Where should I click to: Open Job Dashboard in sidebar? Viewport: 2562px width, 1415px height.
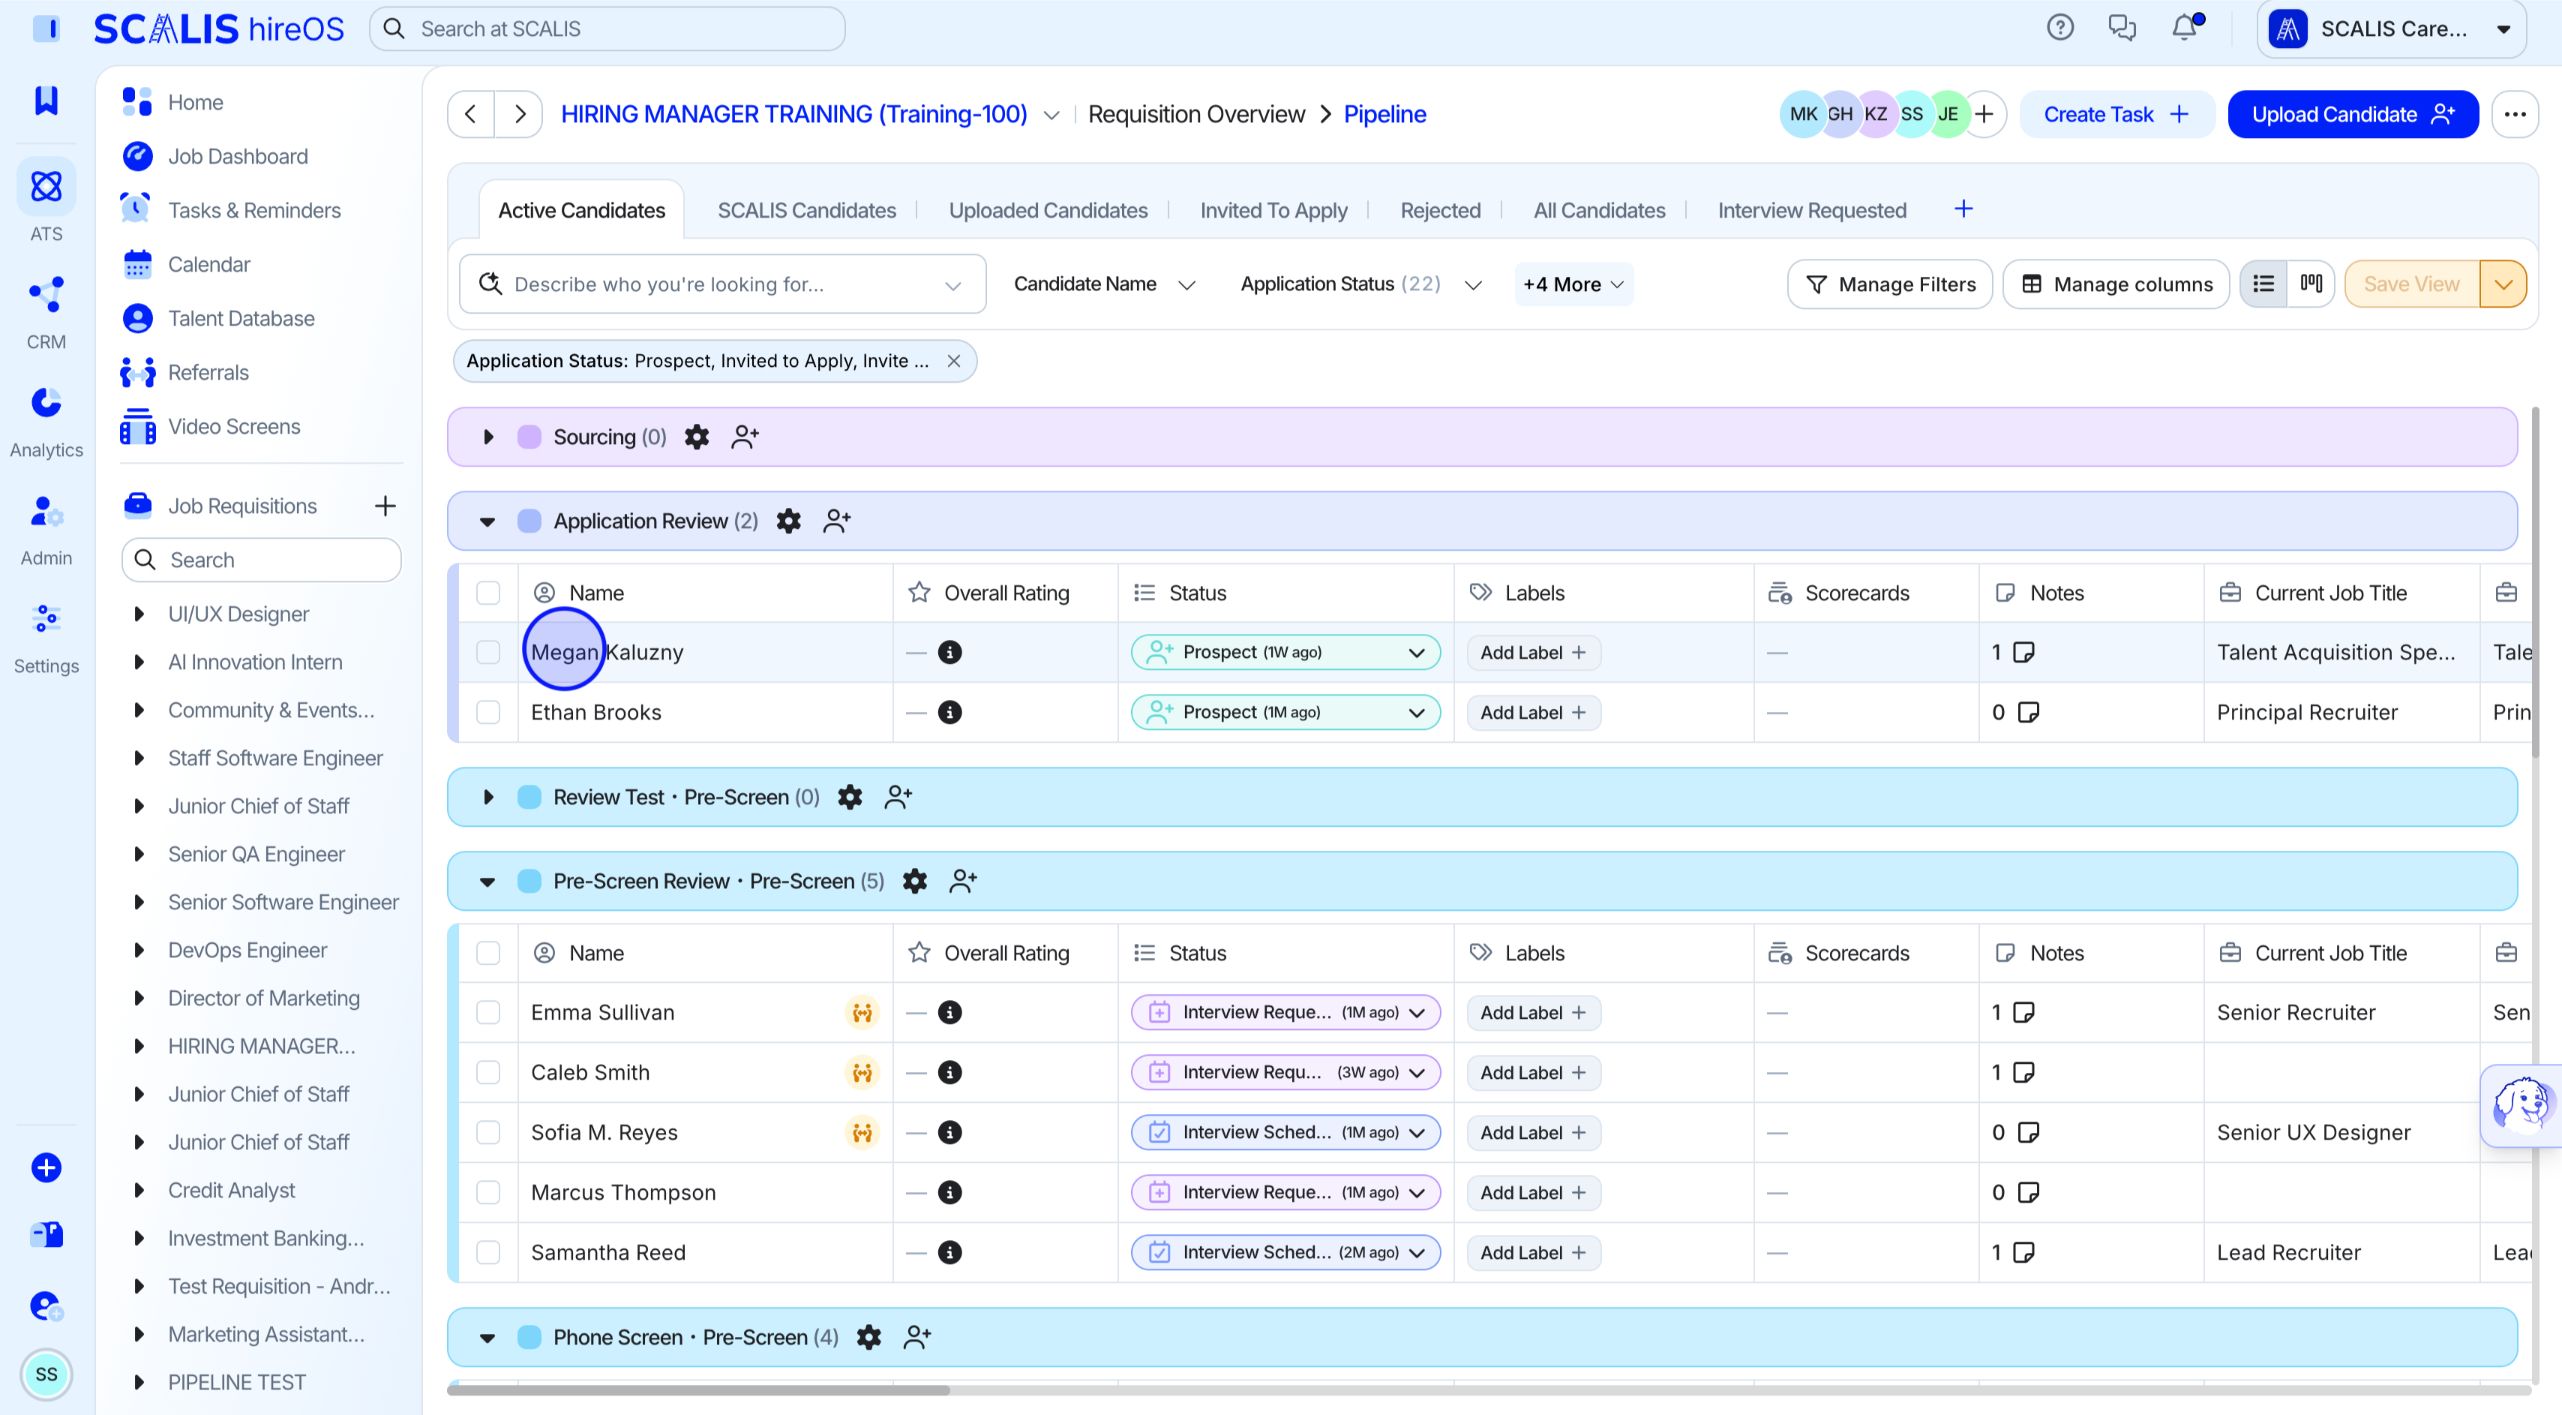coord(238,156)
